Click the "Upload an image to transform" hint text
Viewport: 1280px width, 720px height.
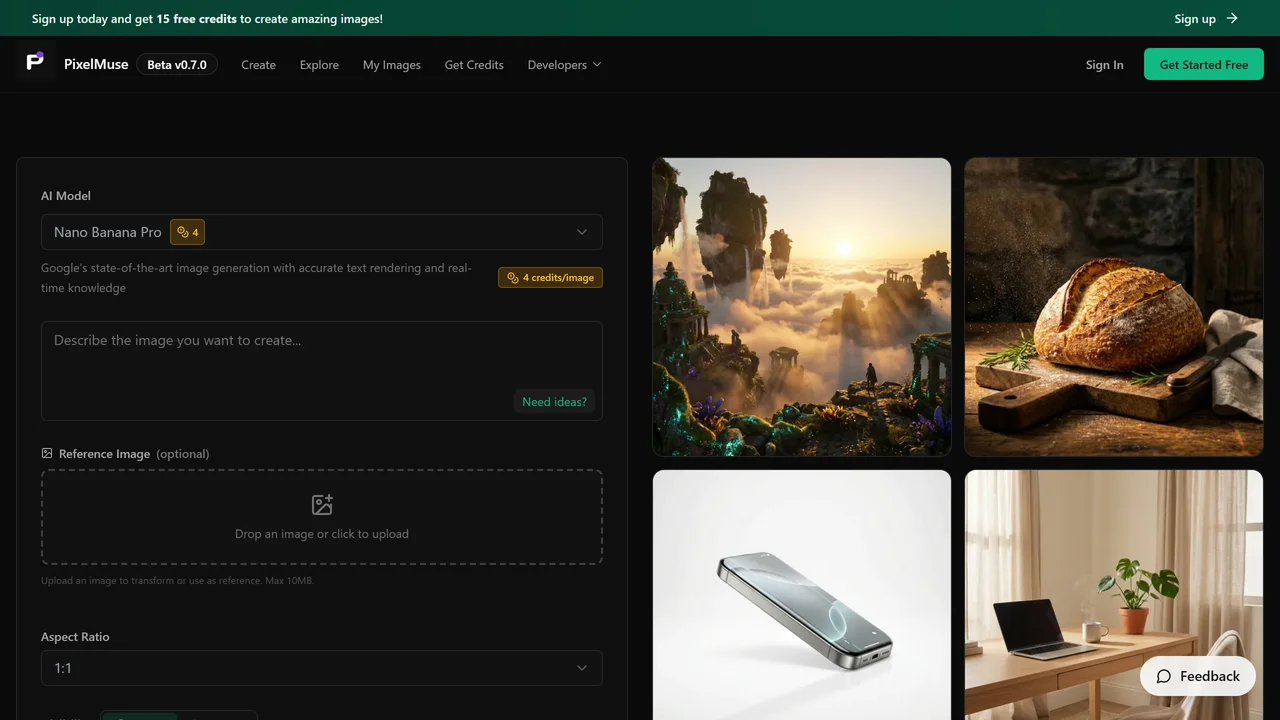(x=178, y=580)
